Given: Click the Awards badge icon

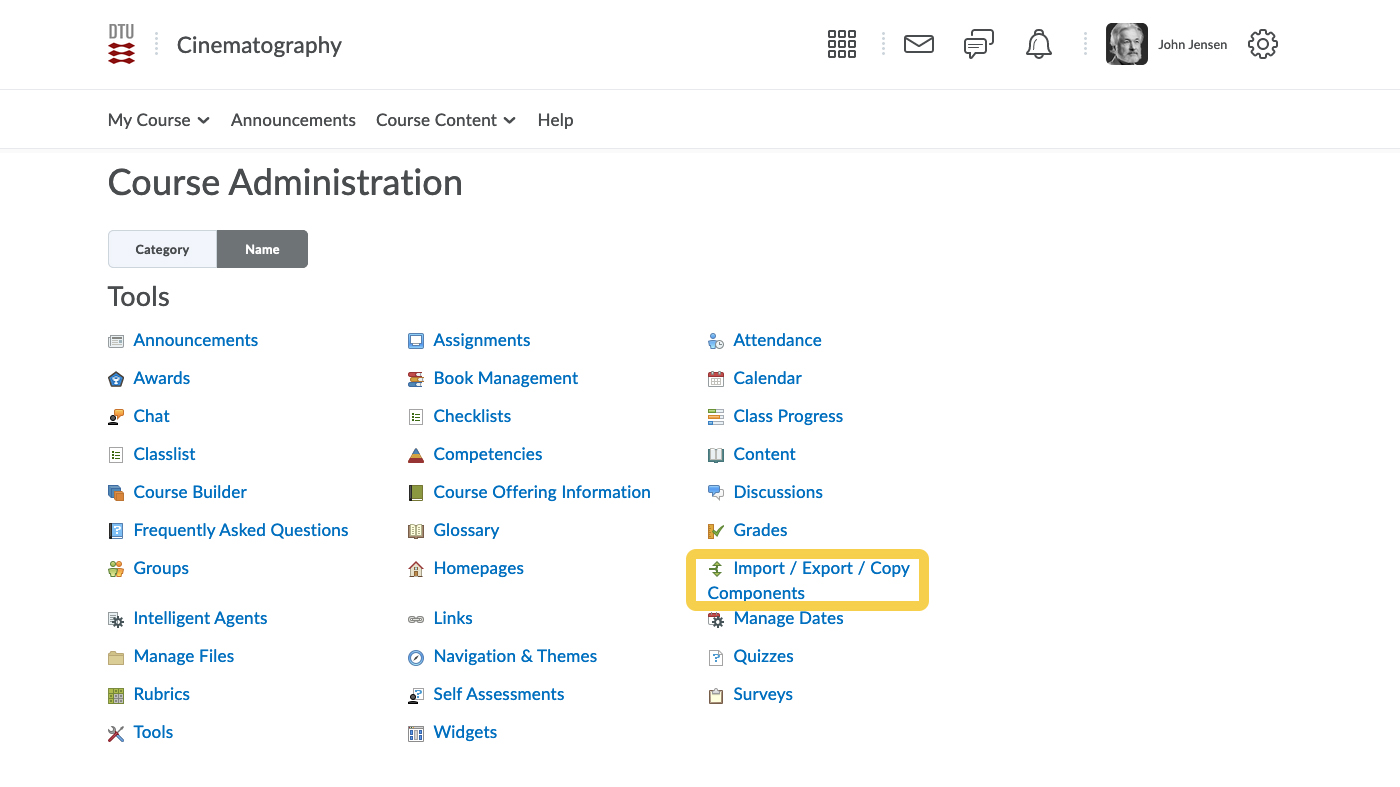Looking at the screenshot, I should click(116, 379).
